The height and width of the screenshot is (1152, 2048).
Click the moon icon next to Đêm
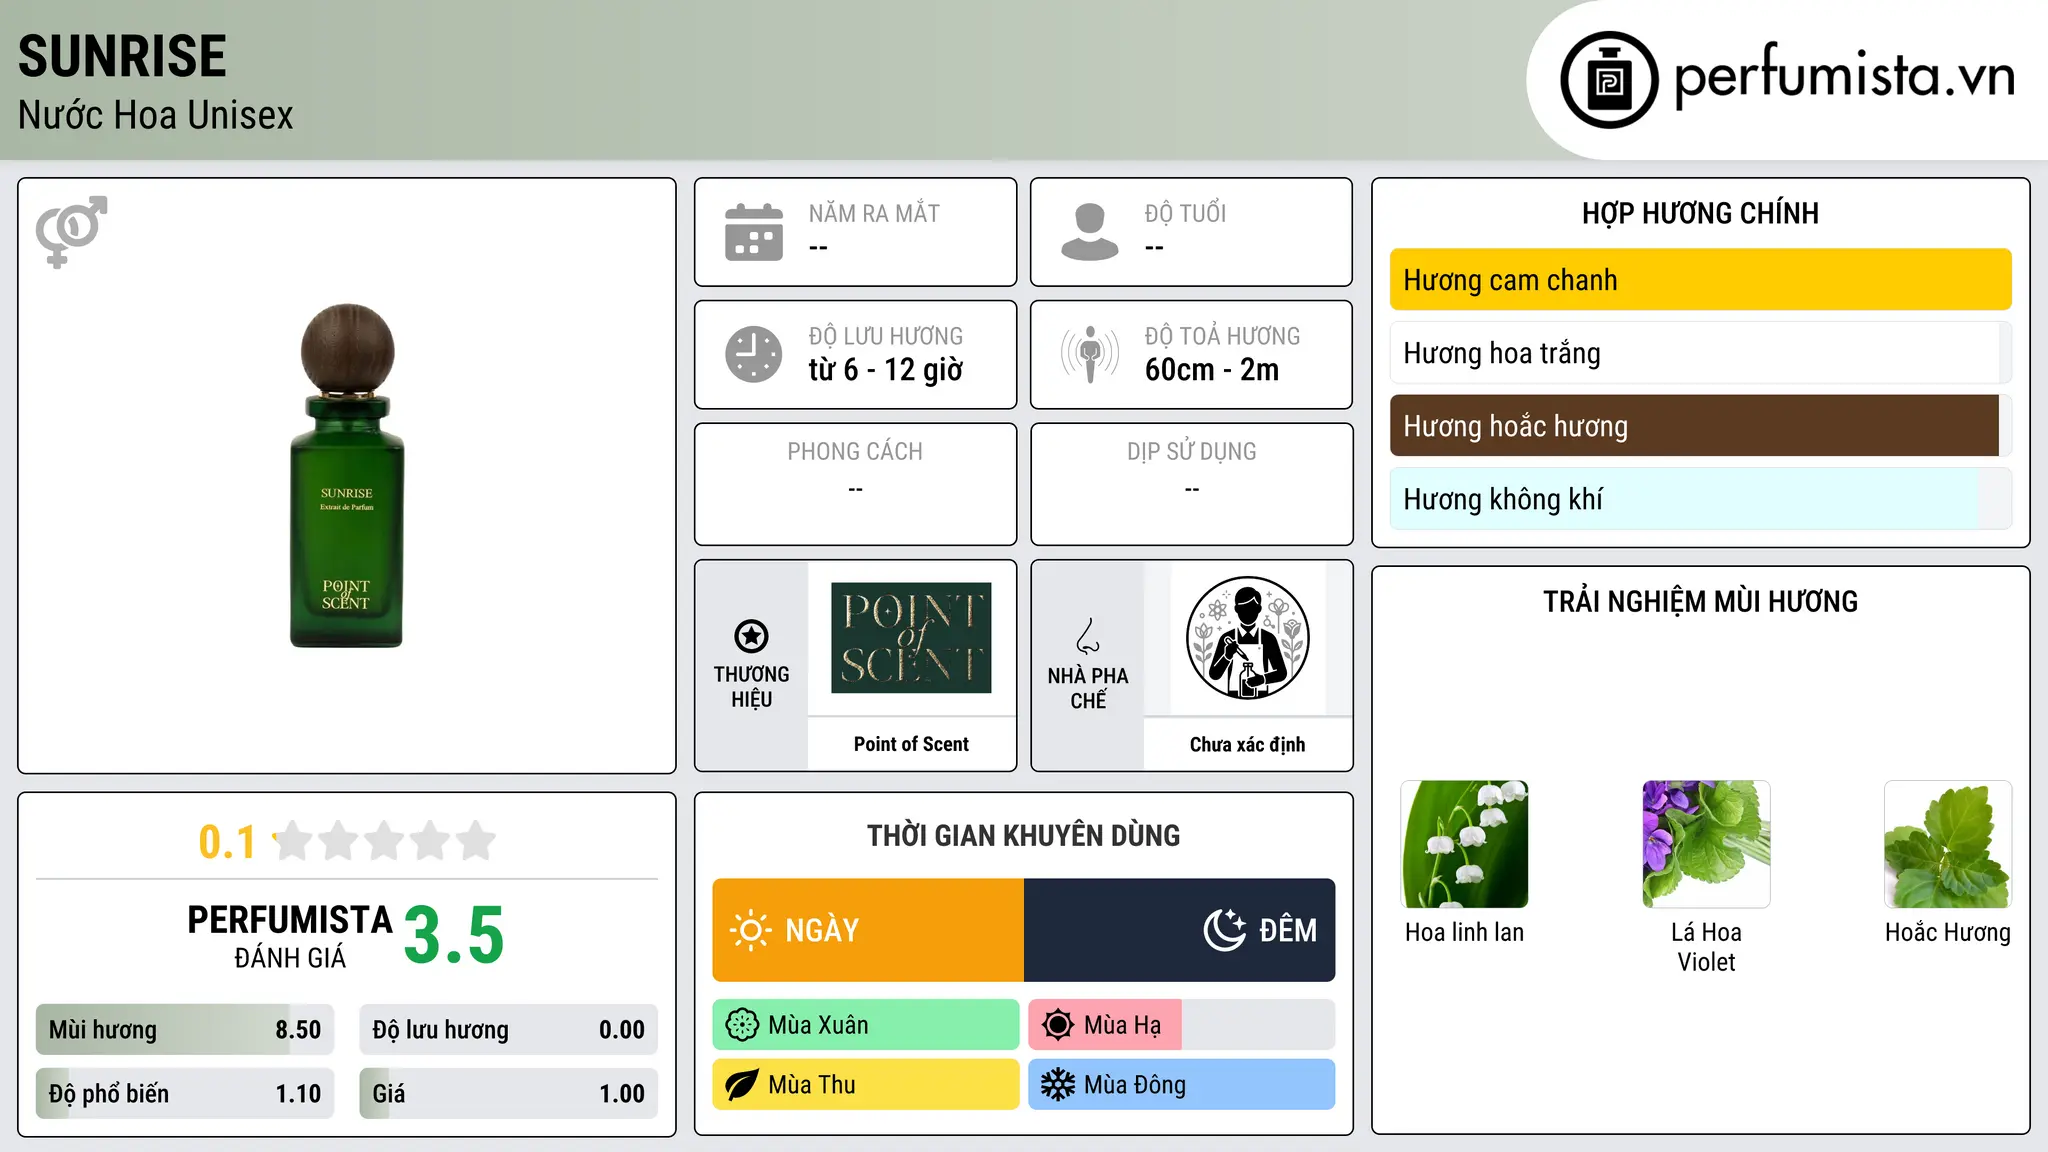[1225, 930]
